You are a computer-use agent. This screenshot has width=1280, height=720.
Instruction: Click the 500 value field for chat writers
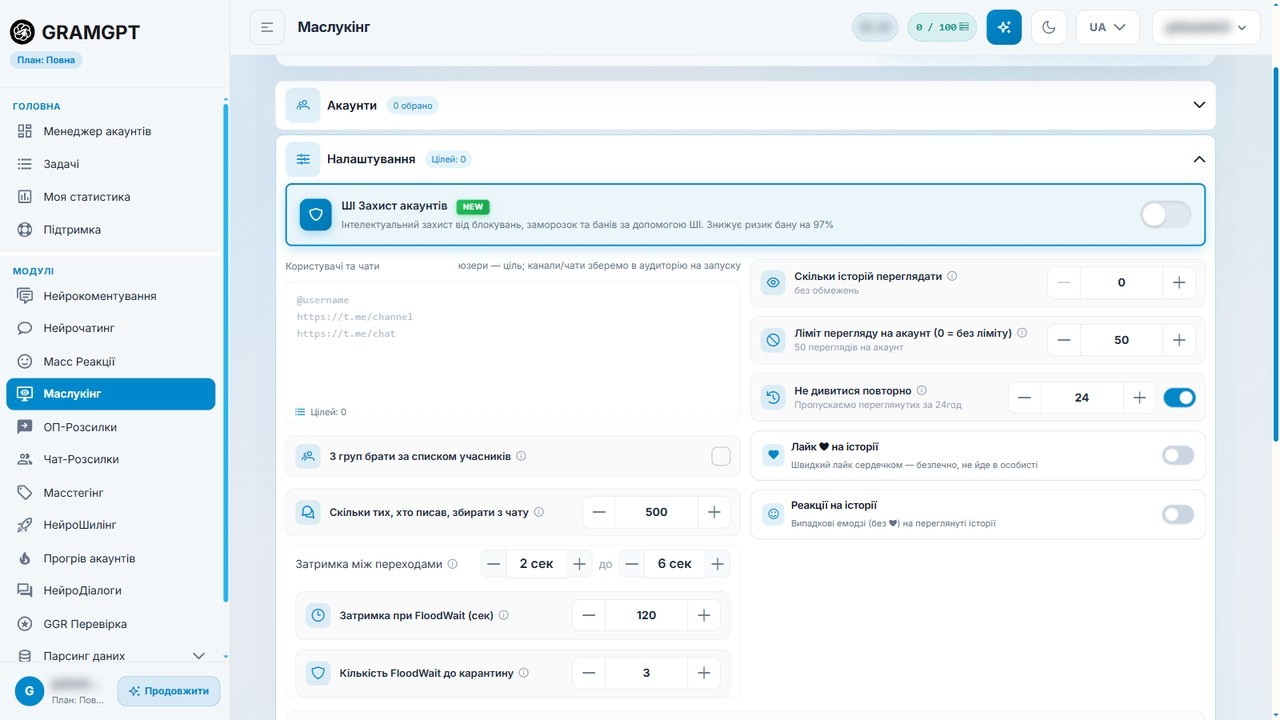pyautogui.click(x=656, y=512)
